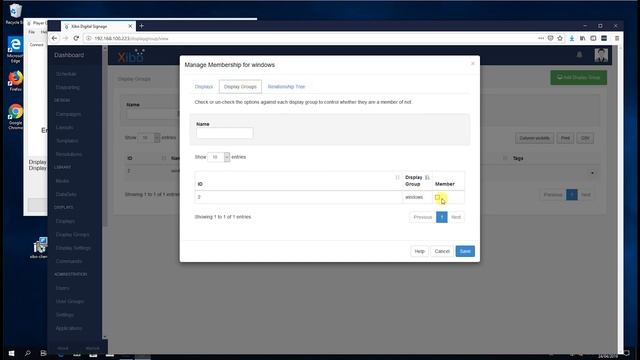Open DataSets in the sidebar
The height and width of the screenshot is (360, 640).
pyautogui.click(x=66, y=194)
